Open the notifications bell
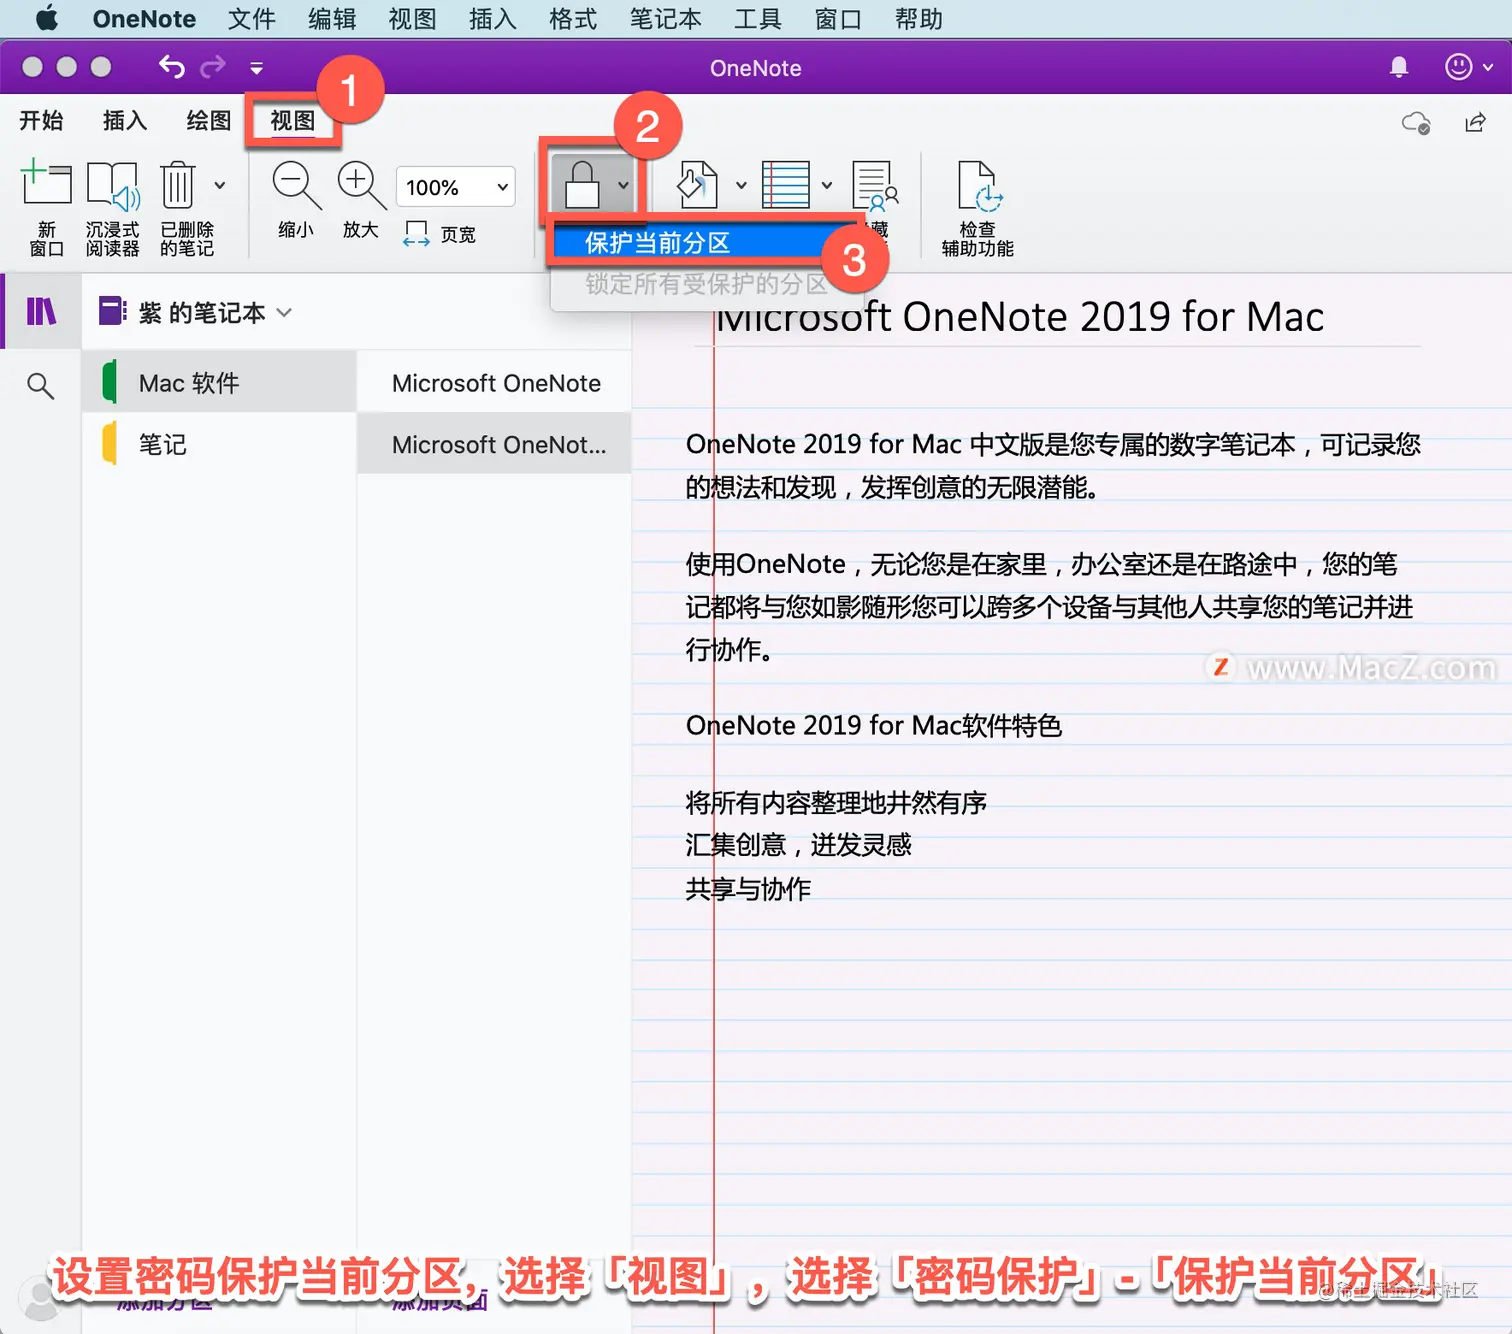 click(1399, 67)
